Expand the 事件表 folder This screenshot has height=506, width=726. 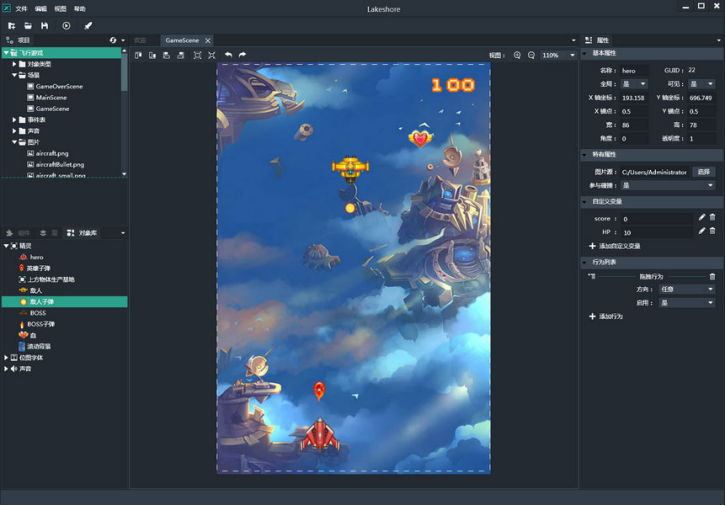[x=14, y=119]
